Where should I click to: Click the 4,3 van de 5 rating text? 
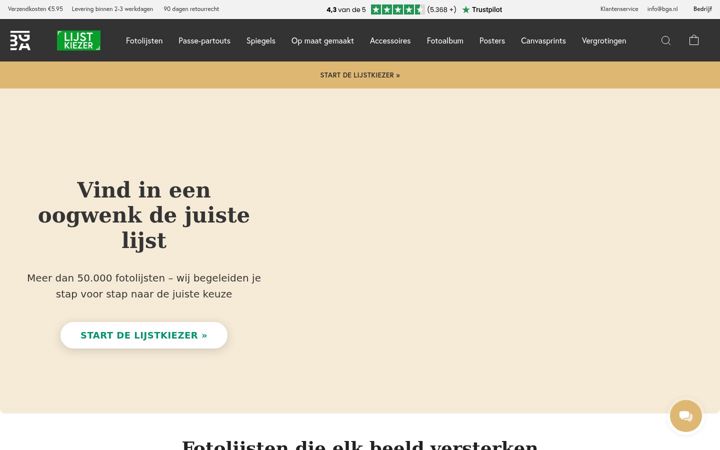pos(346,9)
